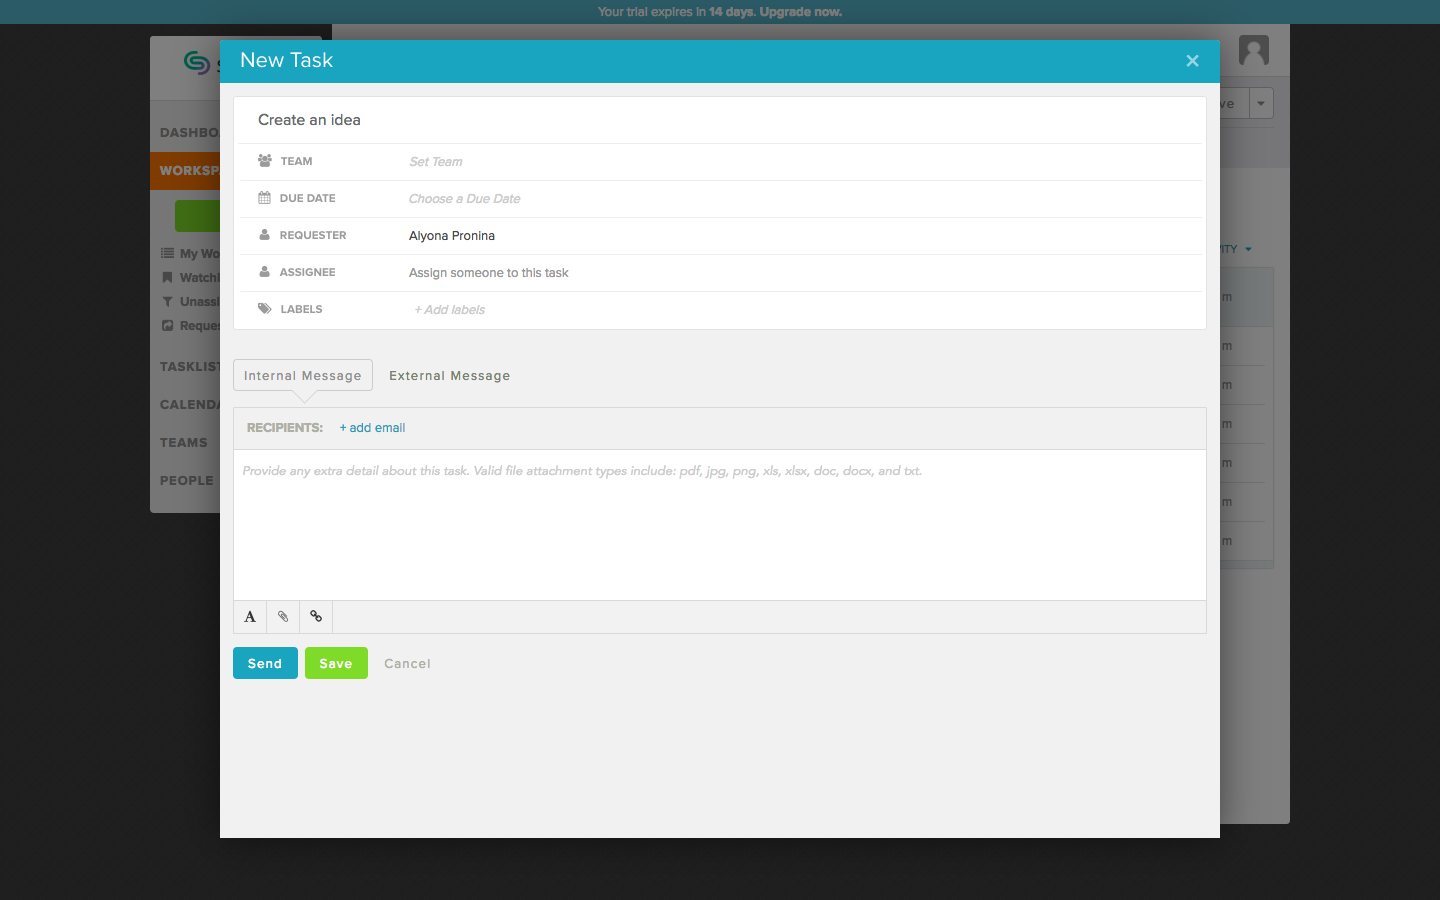Click the Due Date calendar icon
This screenshot has width=1440, height=900.
[x=264, y=198]
